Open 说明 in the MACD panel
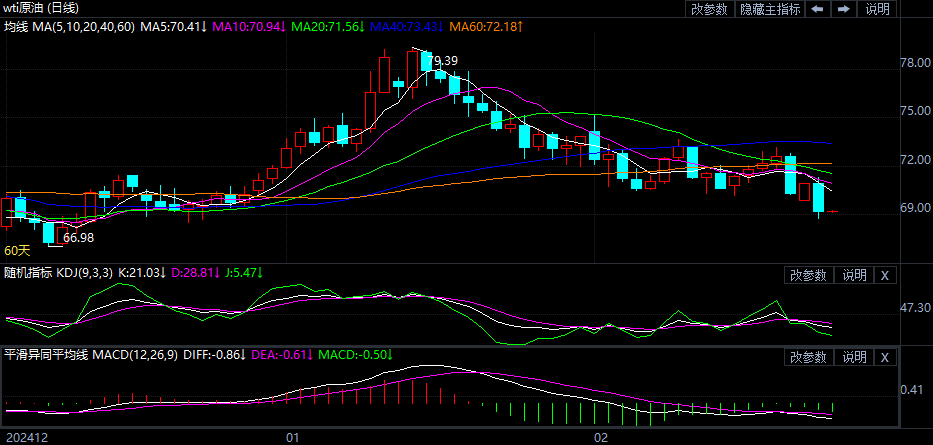933x445 pixels. [x=854, y=357]
